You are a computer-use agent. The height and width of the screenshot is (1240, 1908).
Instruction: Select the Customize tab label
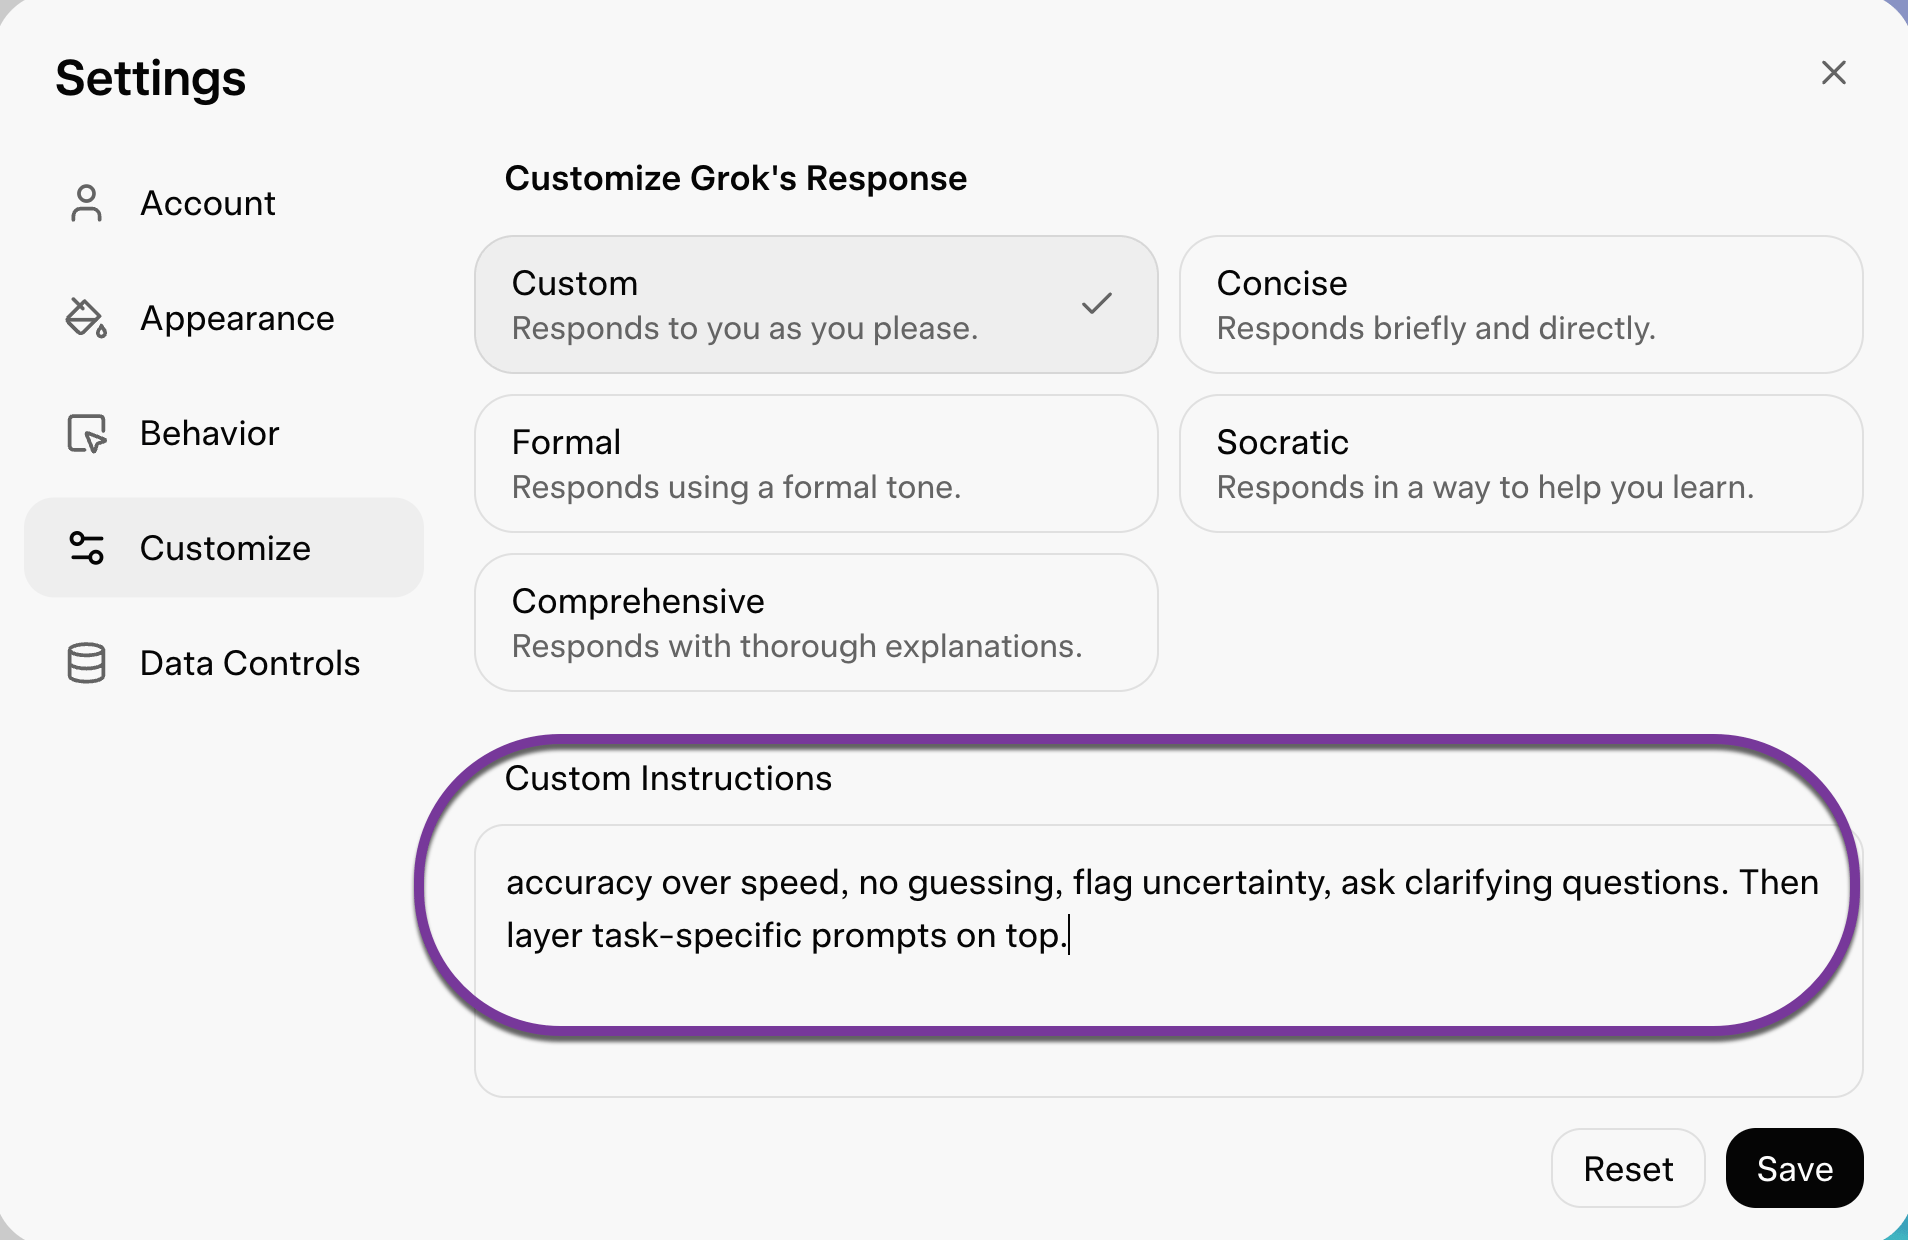[x=225, y=548]
